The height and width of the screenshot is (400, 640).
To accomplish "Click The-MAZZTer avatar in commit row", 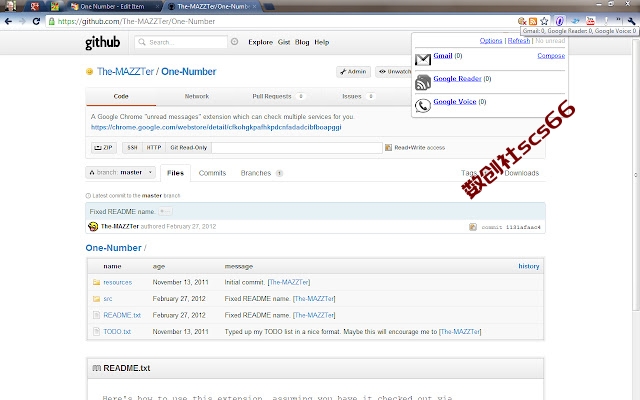I will (93, 226).
